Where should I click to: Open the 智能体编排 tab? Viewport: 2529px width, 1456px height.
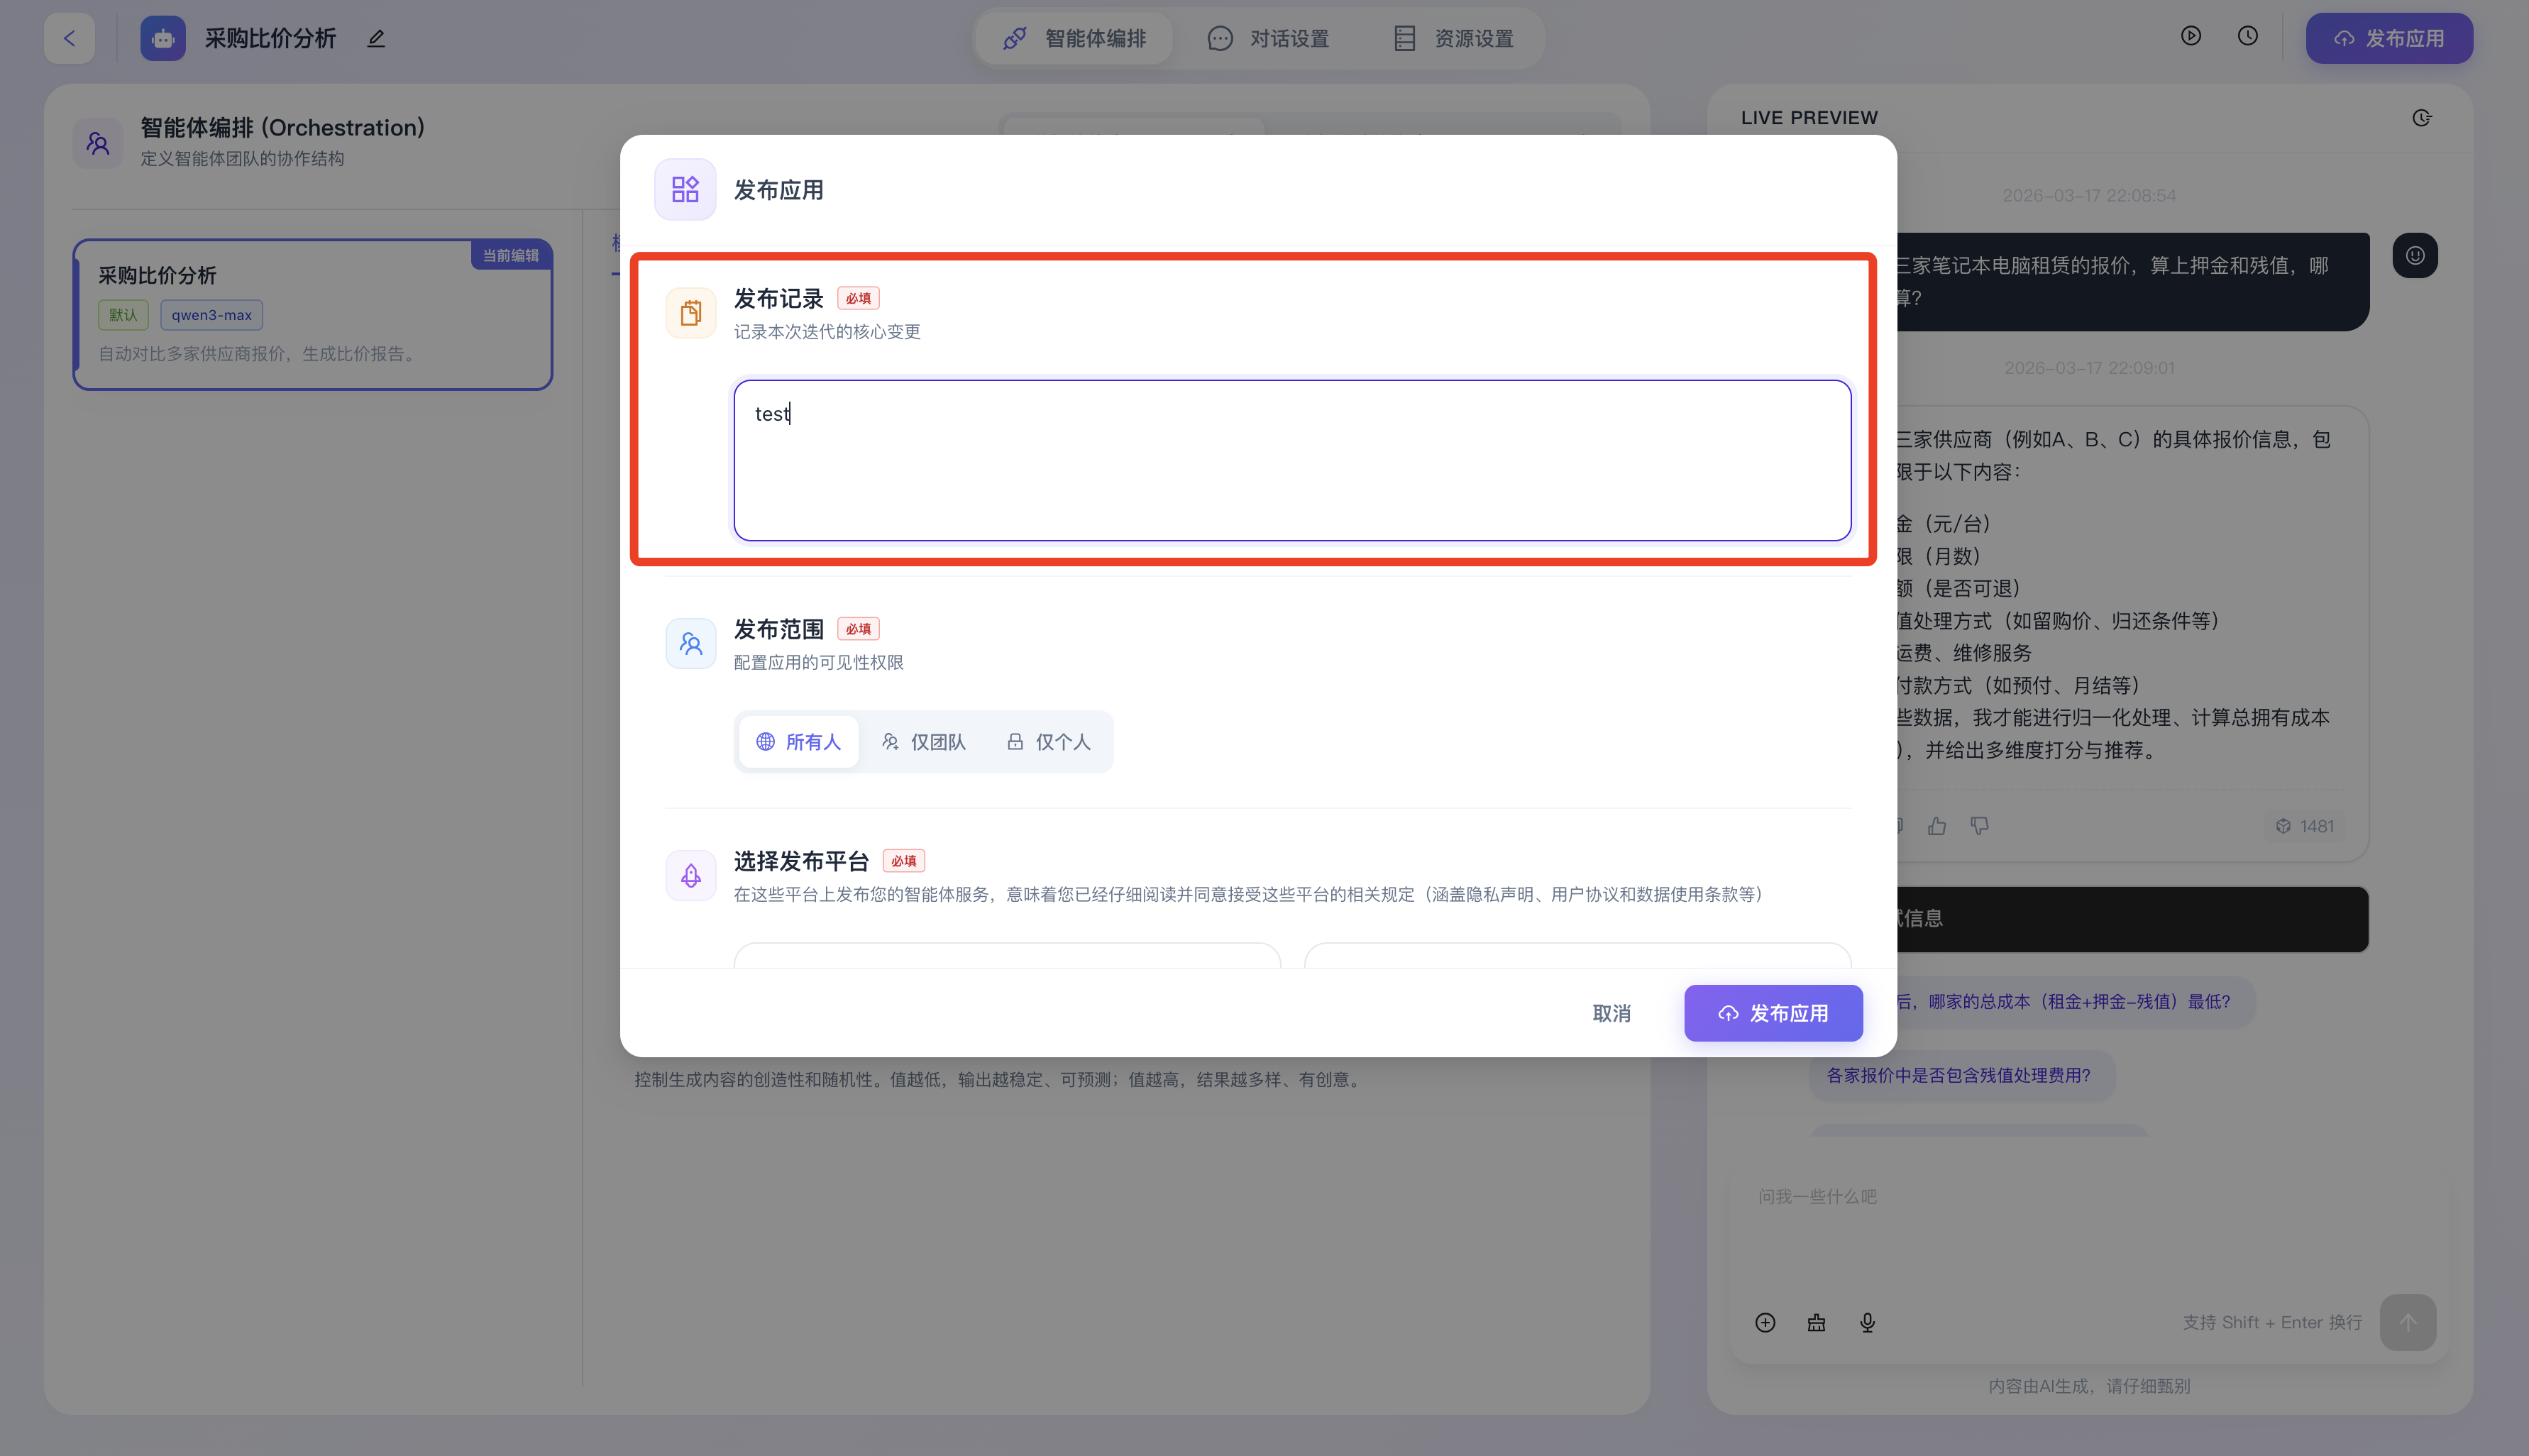1075,38
